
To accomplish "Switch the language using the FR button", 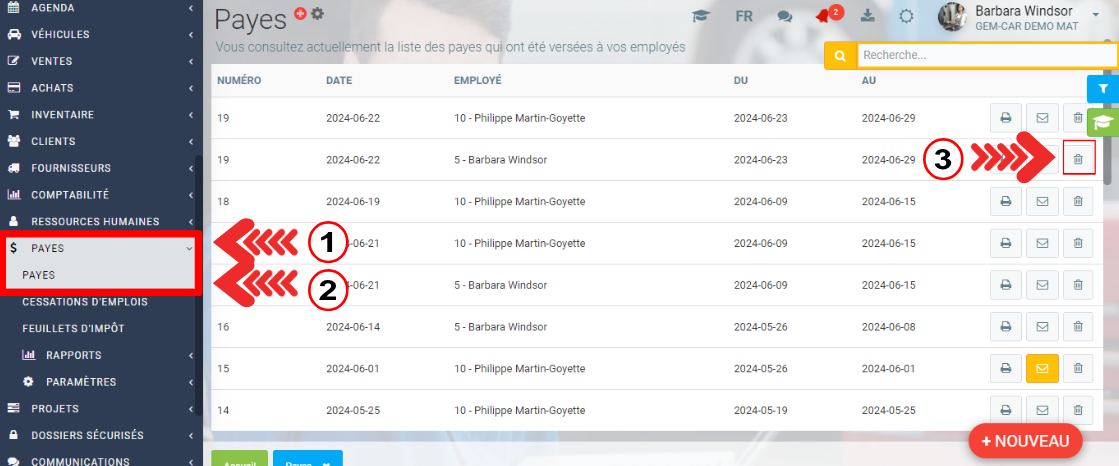I will coord(744,17).
